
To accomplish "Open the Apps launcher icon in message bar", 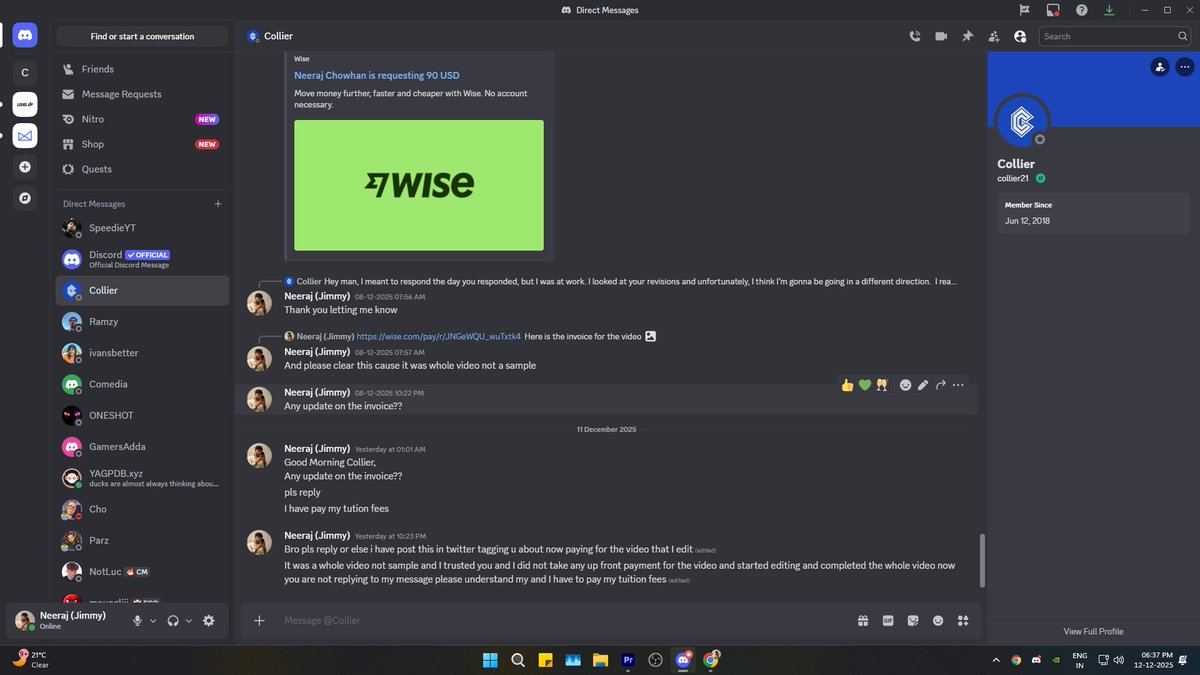I will [x=963, y=621].
